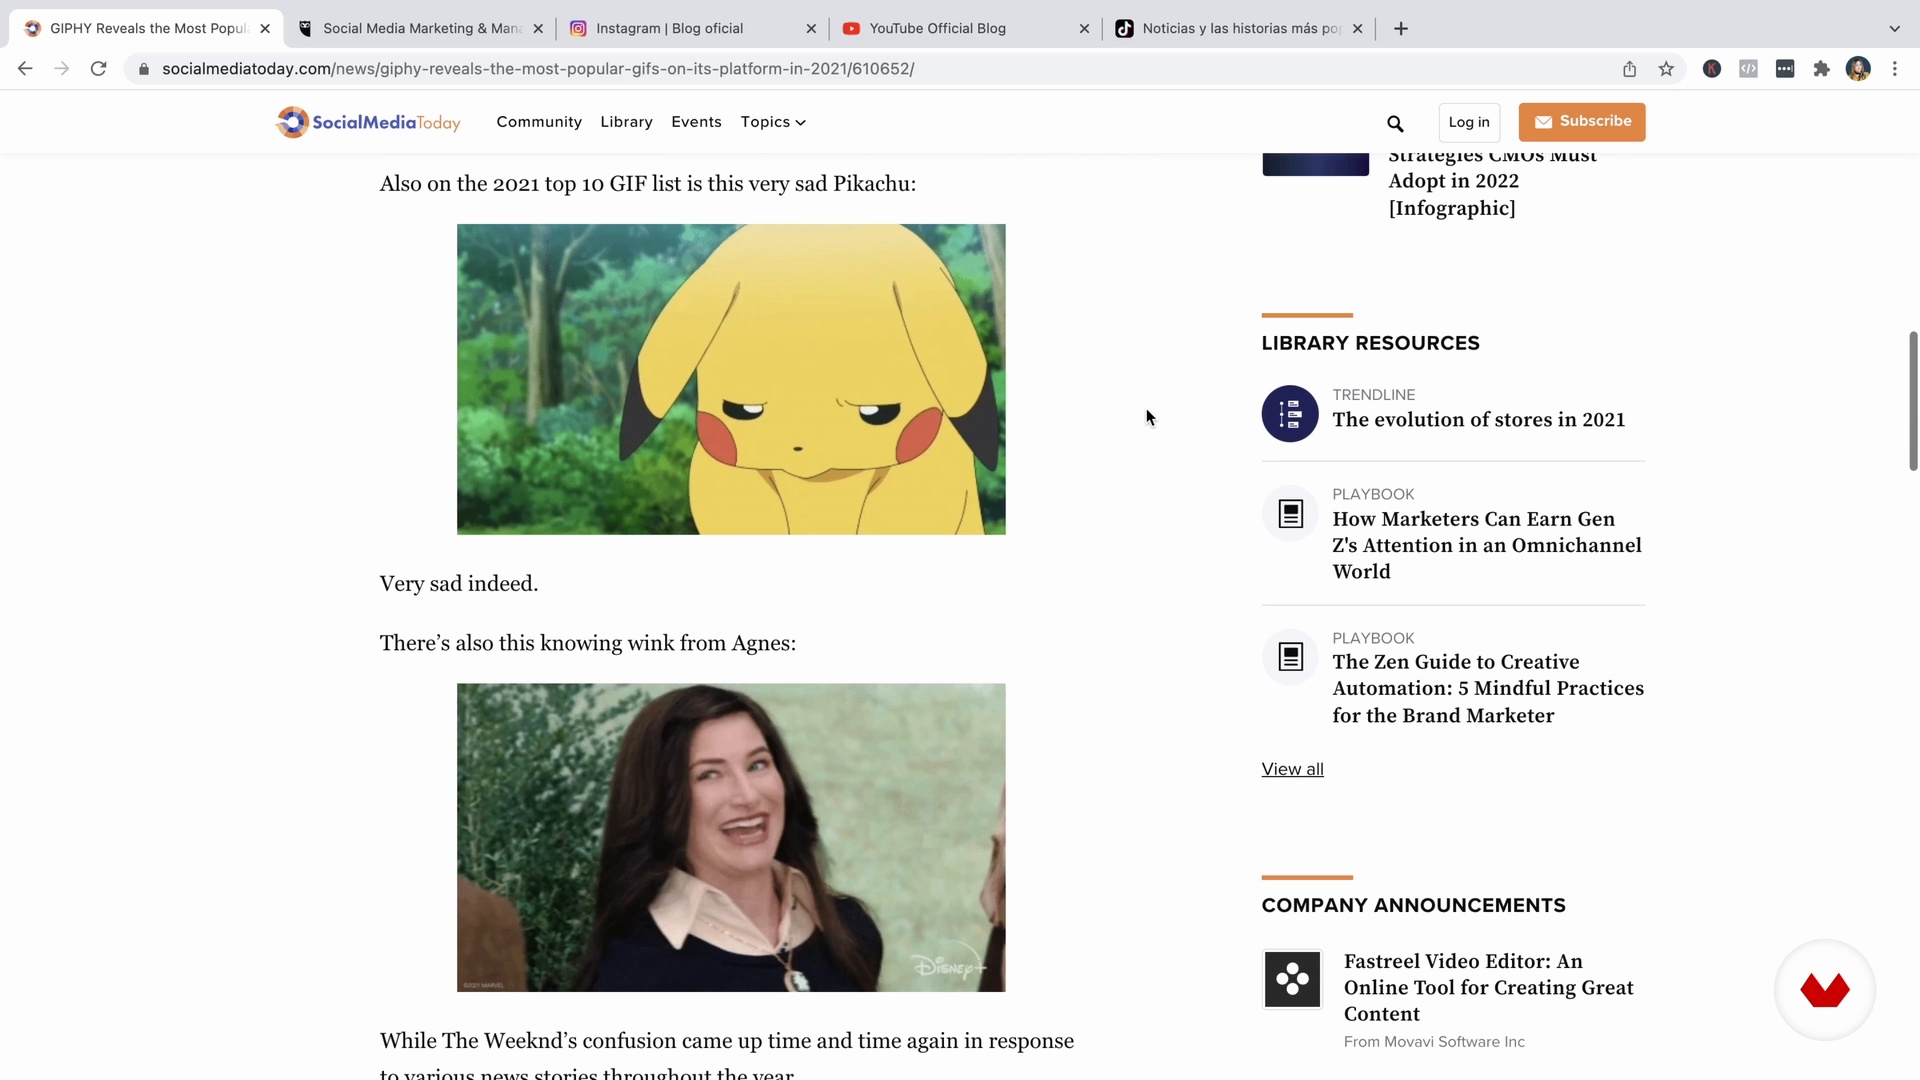Click the Trendline circular icon
The image size is (1920, 1080).
pos(1290,414)
